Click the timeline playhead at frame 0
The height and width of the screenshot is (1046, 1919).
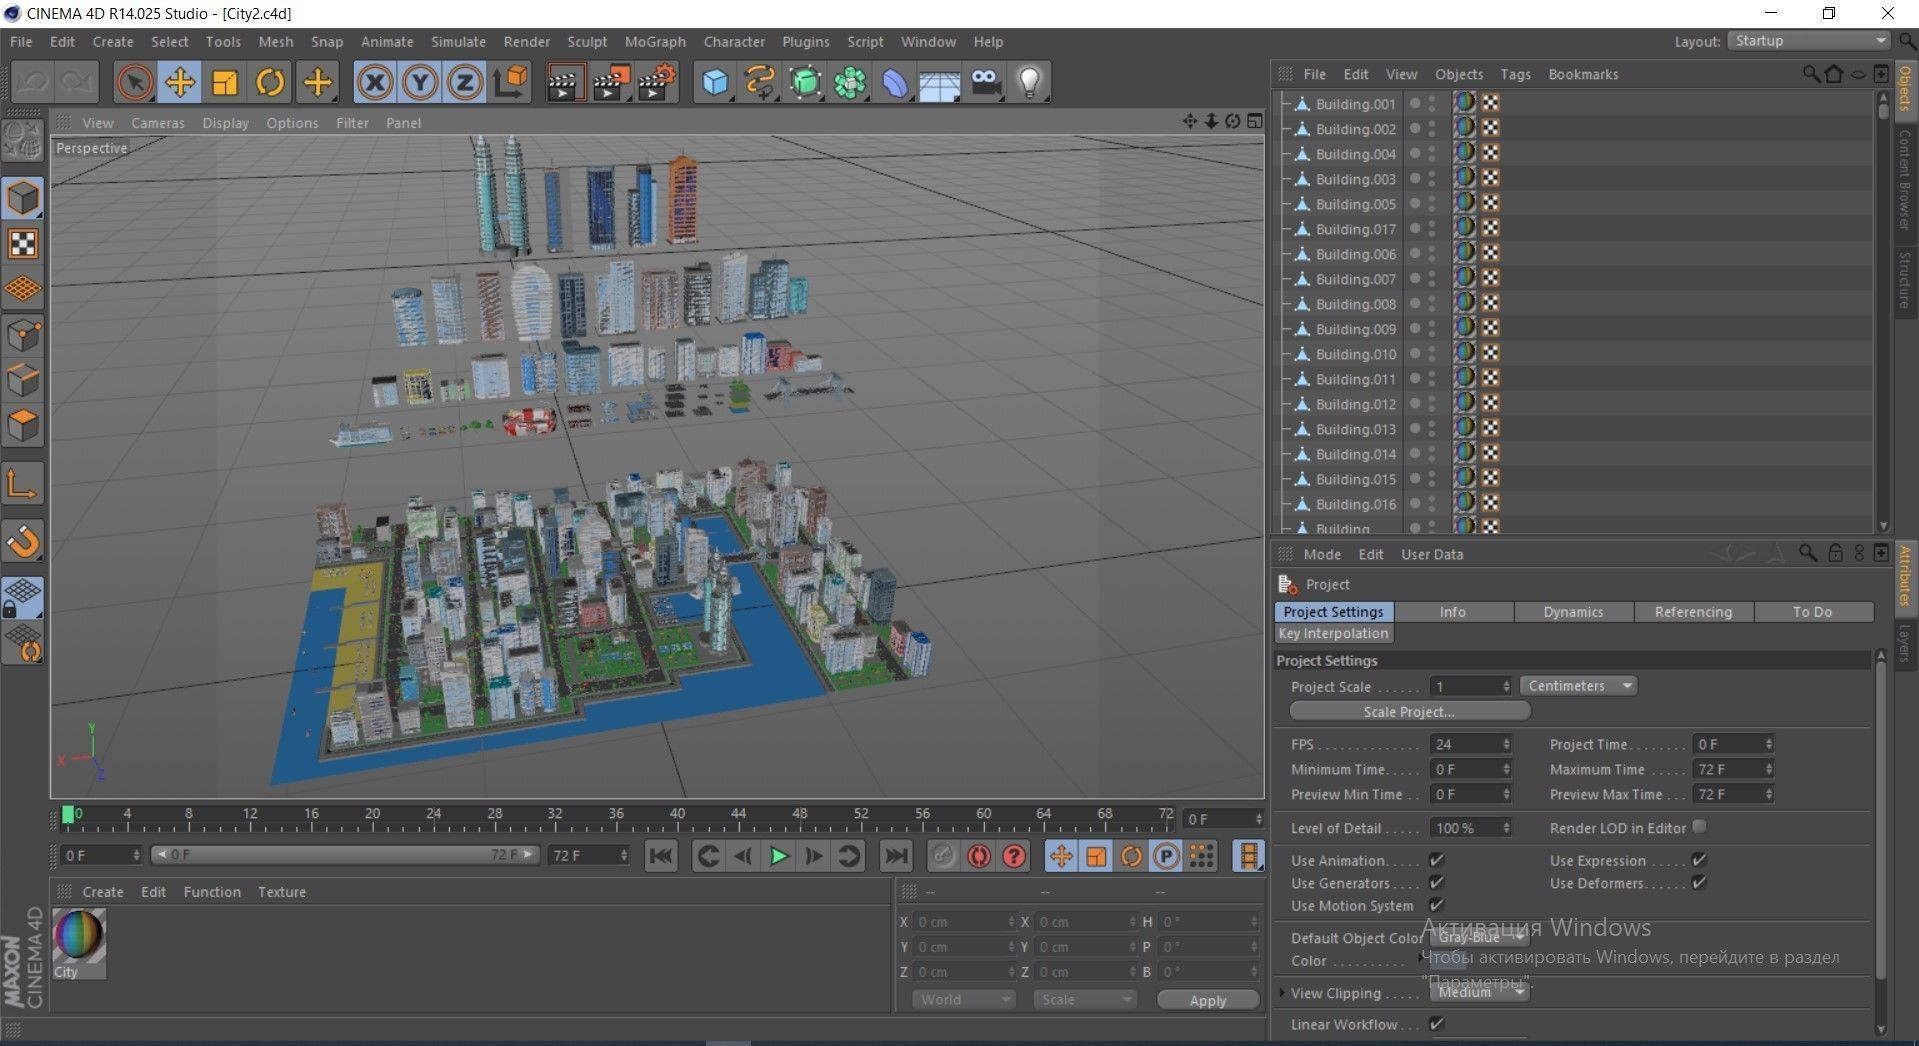(68, 815)
